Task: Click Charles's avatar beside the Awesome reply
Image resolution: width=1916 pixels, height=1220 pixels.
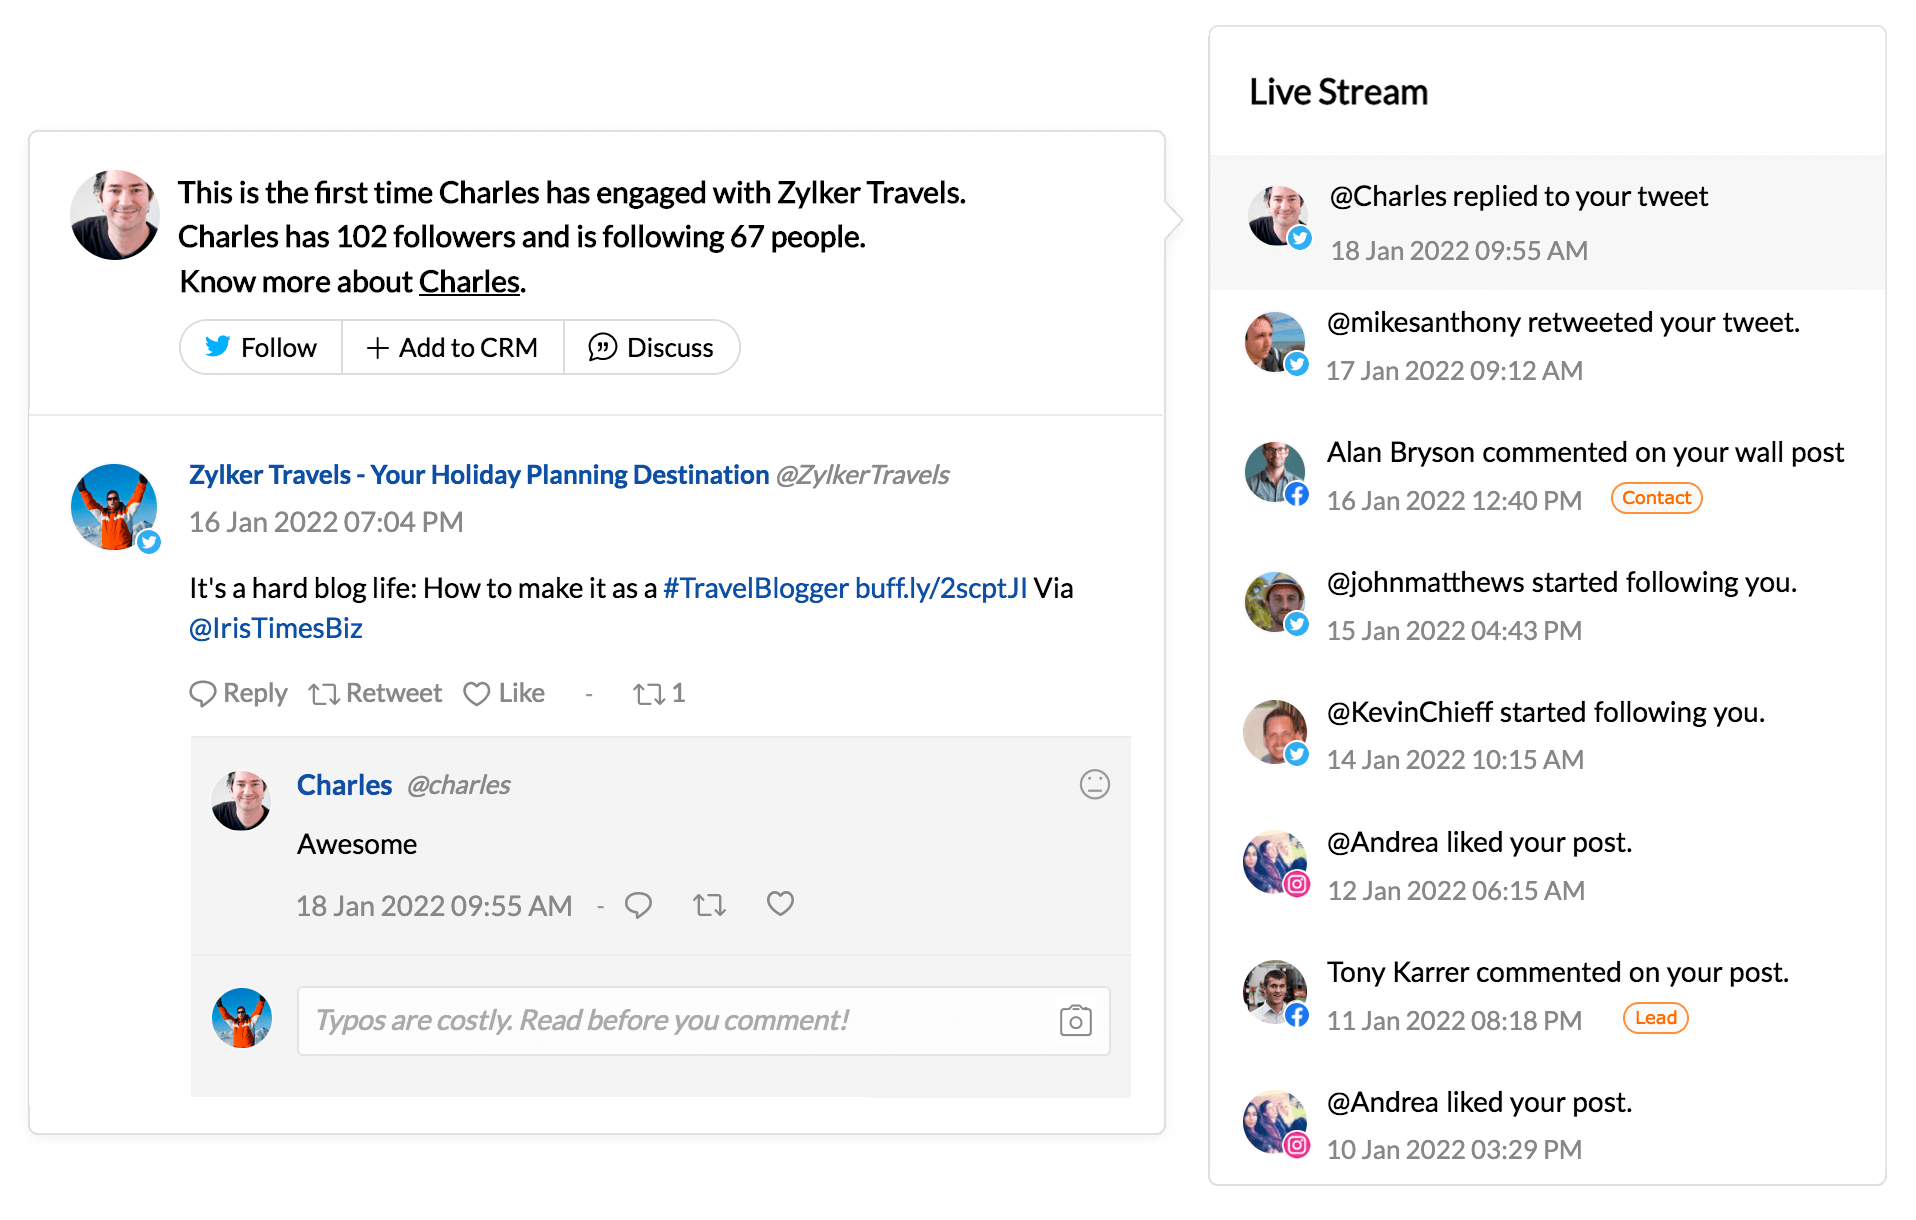Action: click(x=241, y=800)
